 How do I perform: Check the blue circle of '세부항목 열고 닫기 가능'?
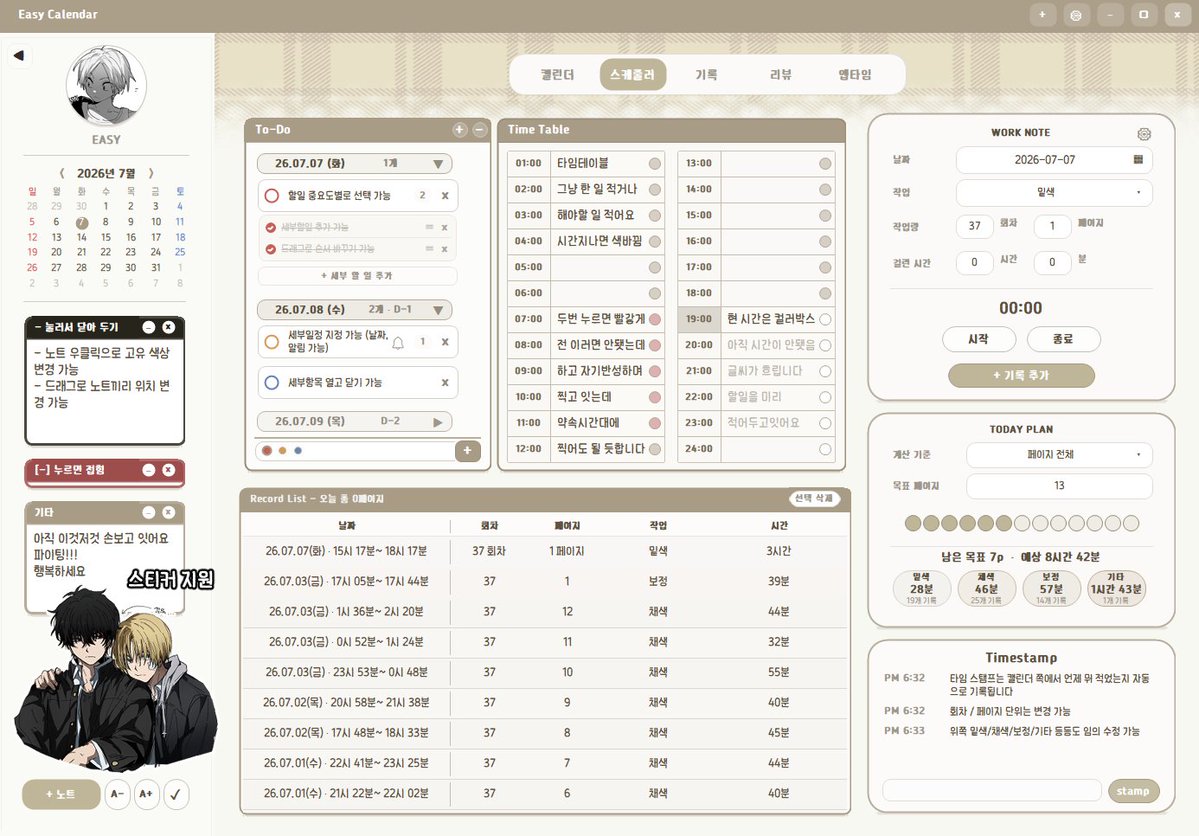coord(271,382)
